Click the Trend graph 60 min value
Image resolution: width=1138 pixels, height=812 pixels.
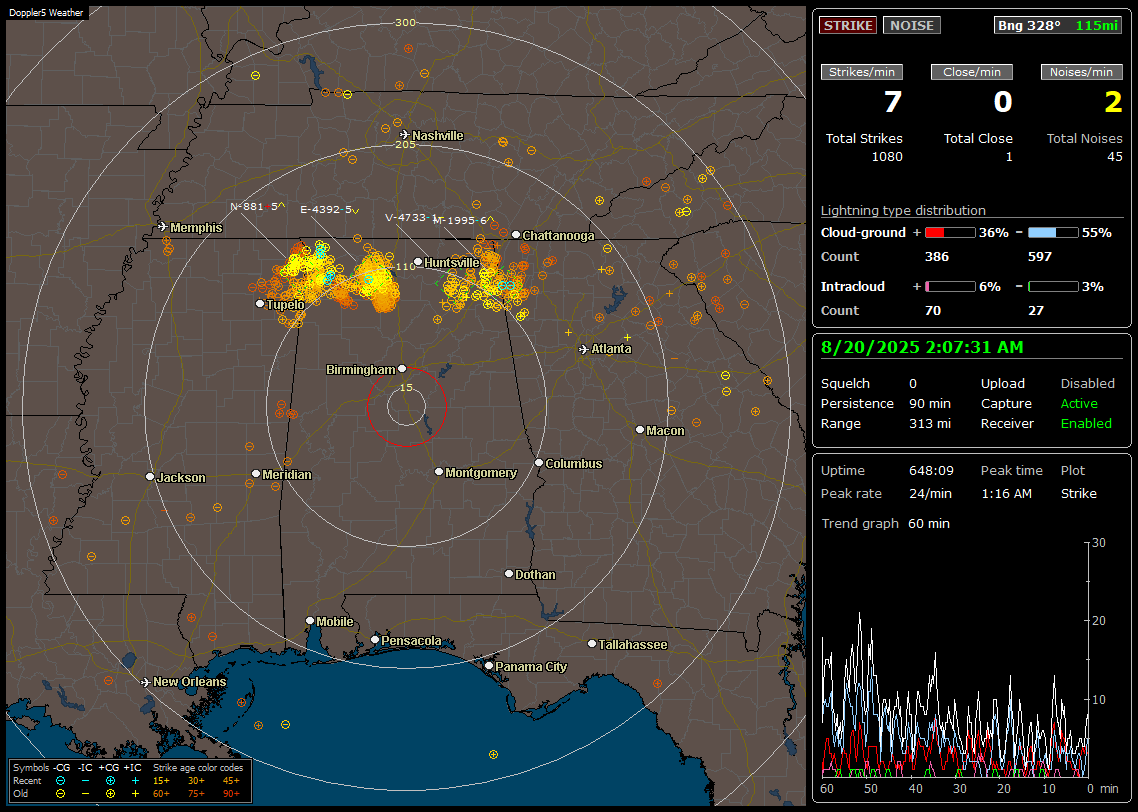[929, 524]
